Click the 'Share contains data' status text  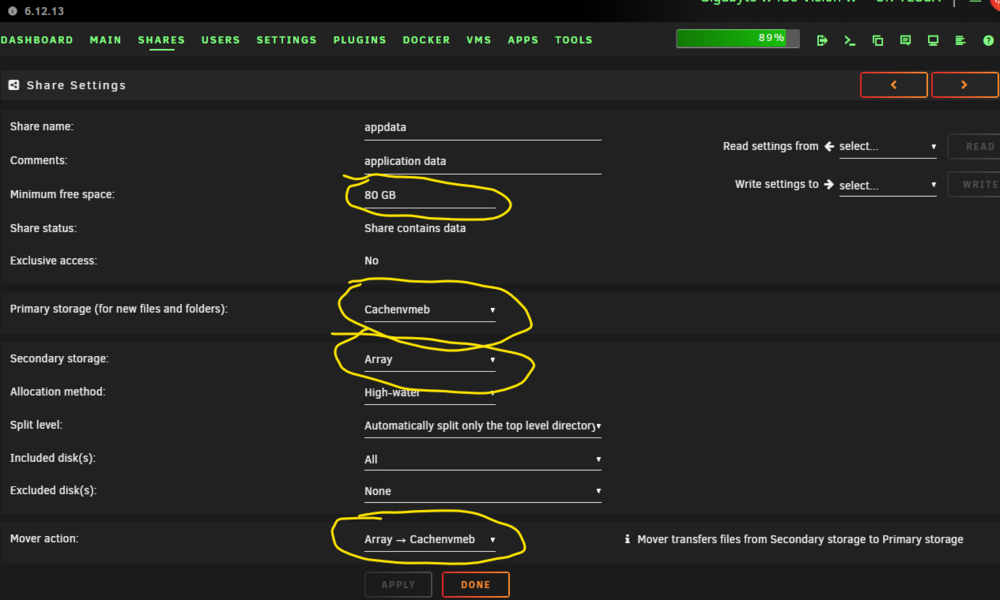pos(415,228)
